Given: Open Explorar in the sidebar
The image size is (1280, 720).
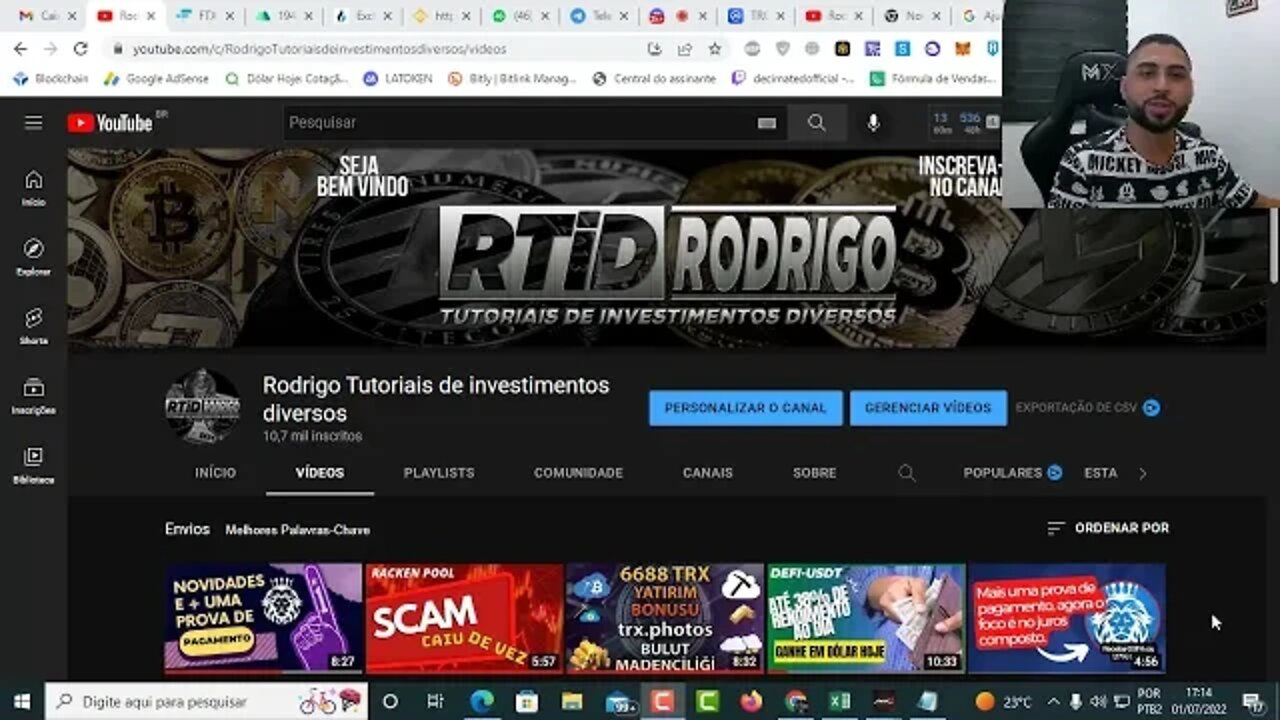Looking at the screenshot, I should click(34, 257).
